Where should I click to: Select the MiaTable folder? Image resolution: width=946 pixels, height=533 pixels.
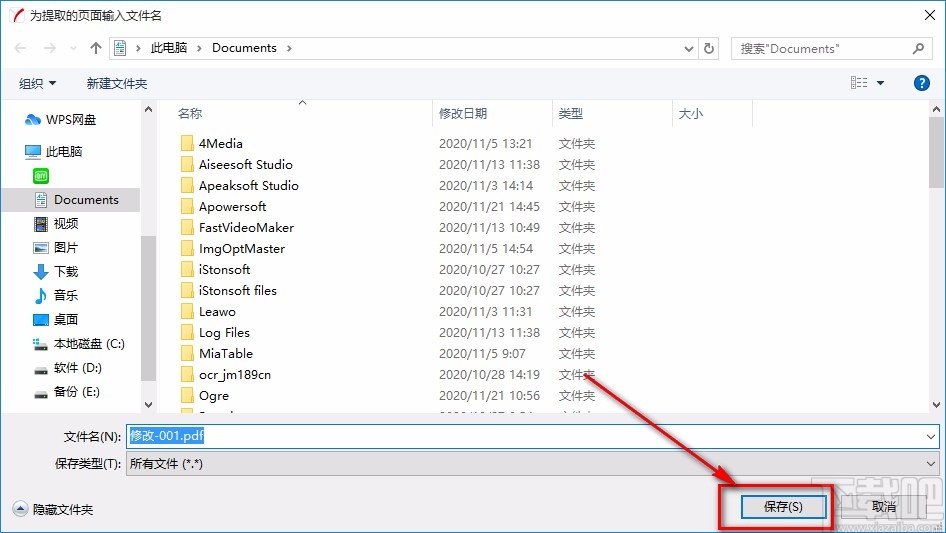(x=217, y=354)
